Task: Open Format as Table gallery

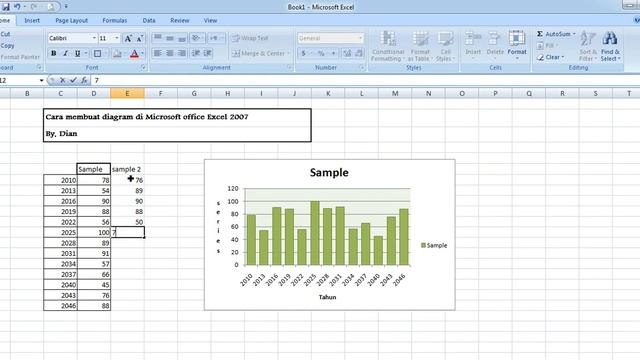Action: click(420, 46)
